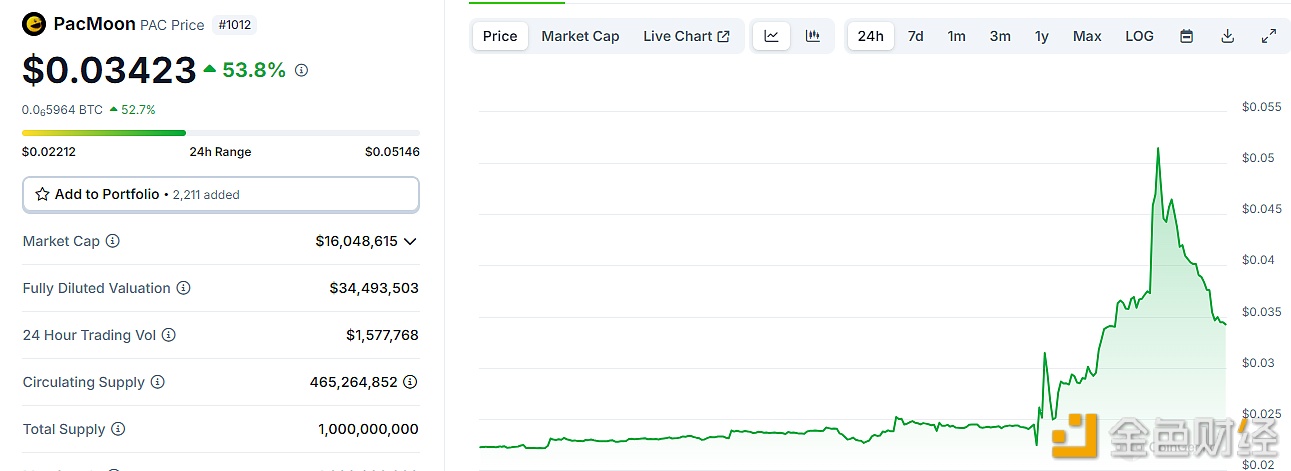
Task: Click Add to Portfolio button
Action: tap(221, 194)
